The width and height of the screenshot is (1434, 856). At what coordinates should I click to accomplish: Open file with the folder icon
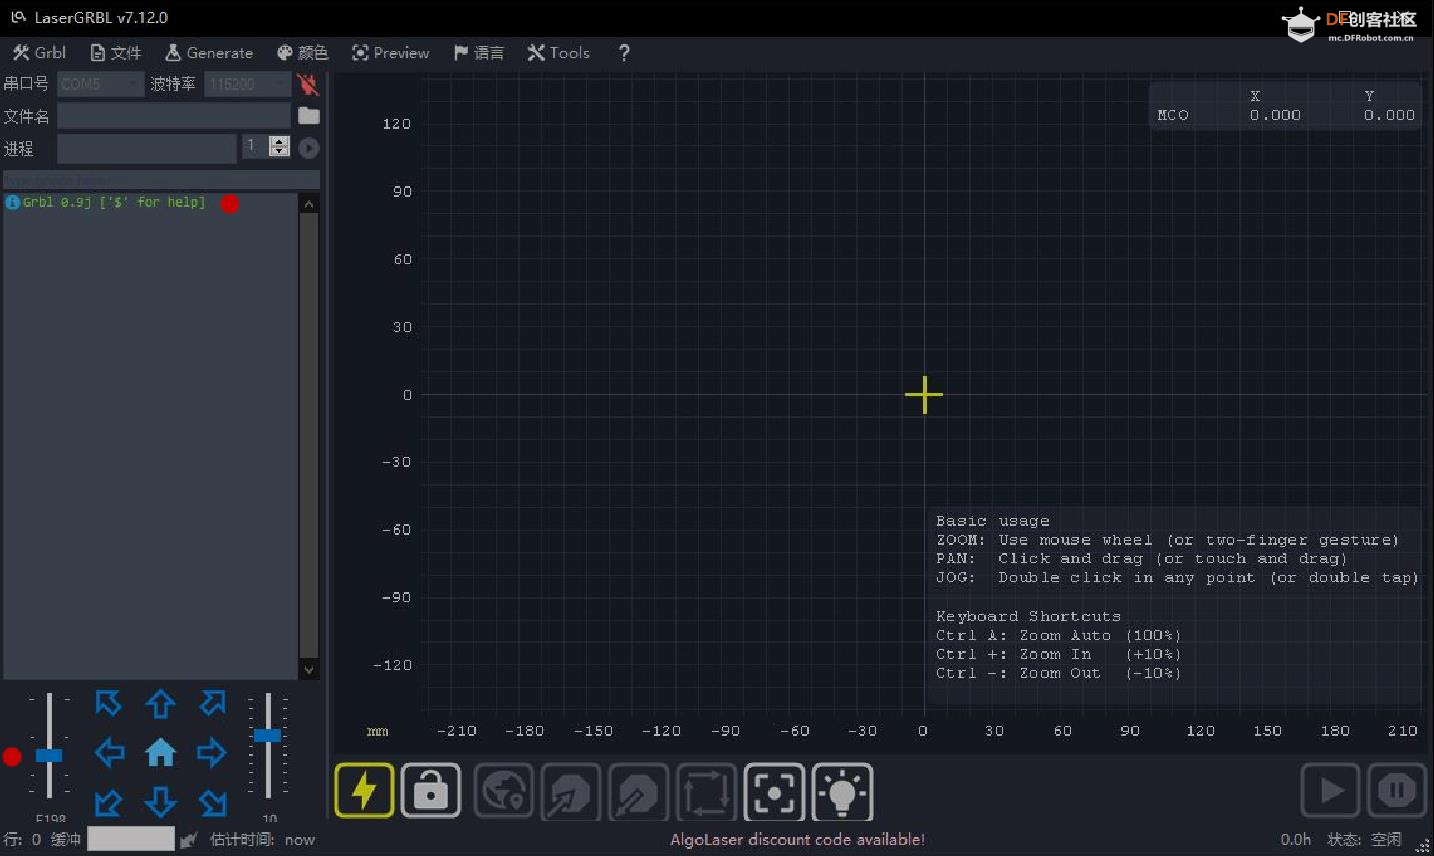click(309, 116)
